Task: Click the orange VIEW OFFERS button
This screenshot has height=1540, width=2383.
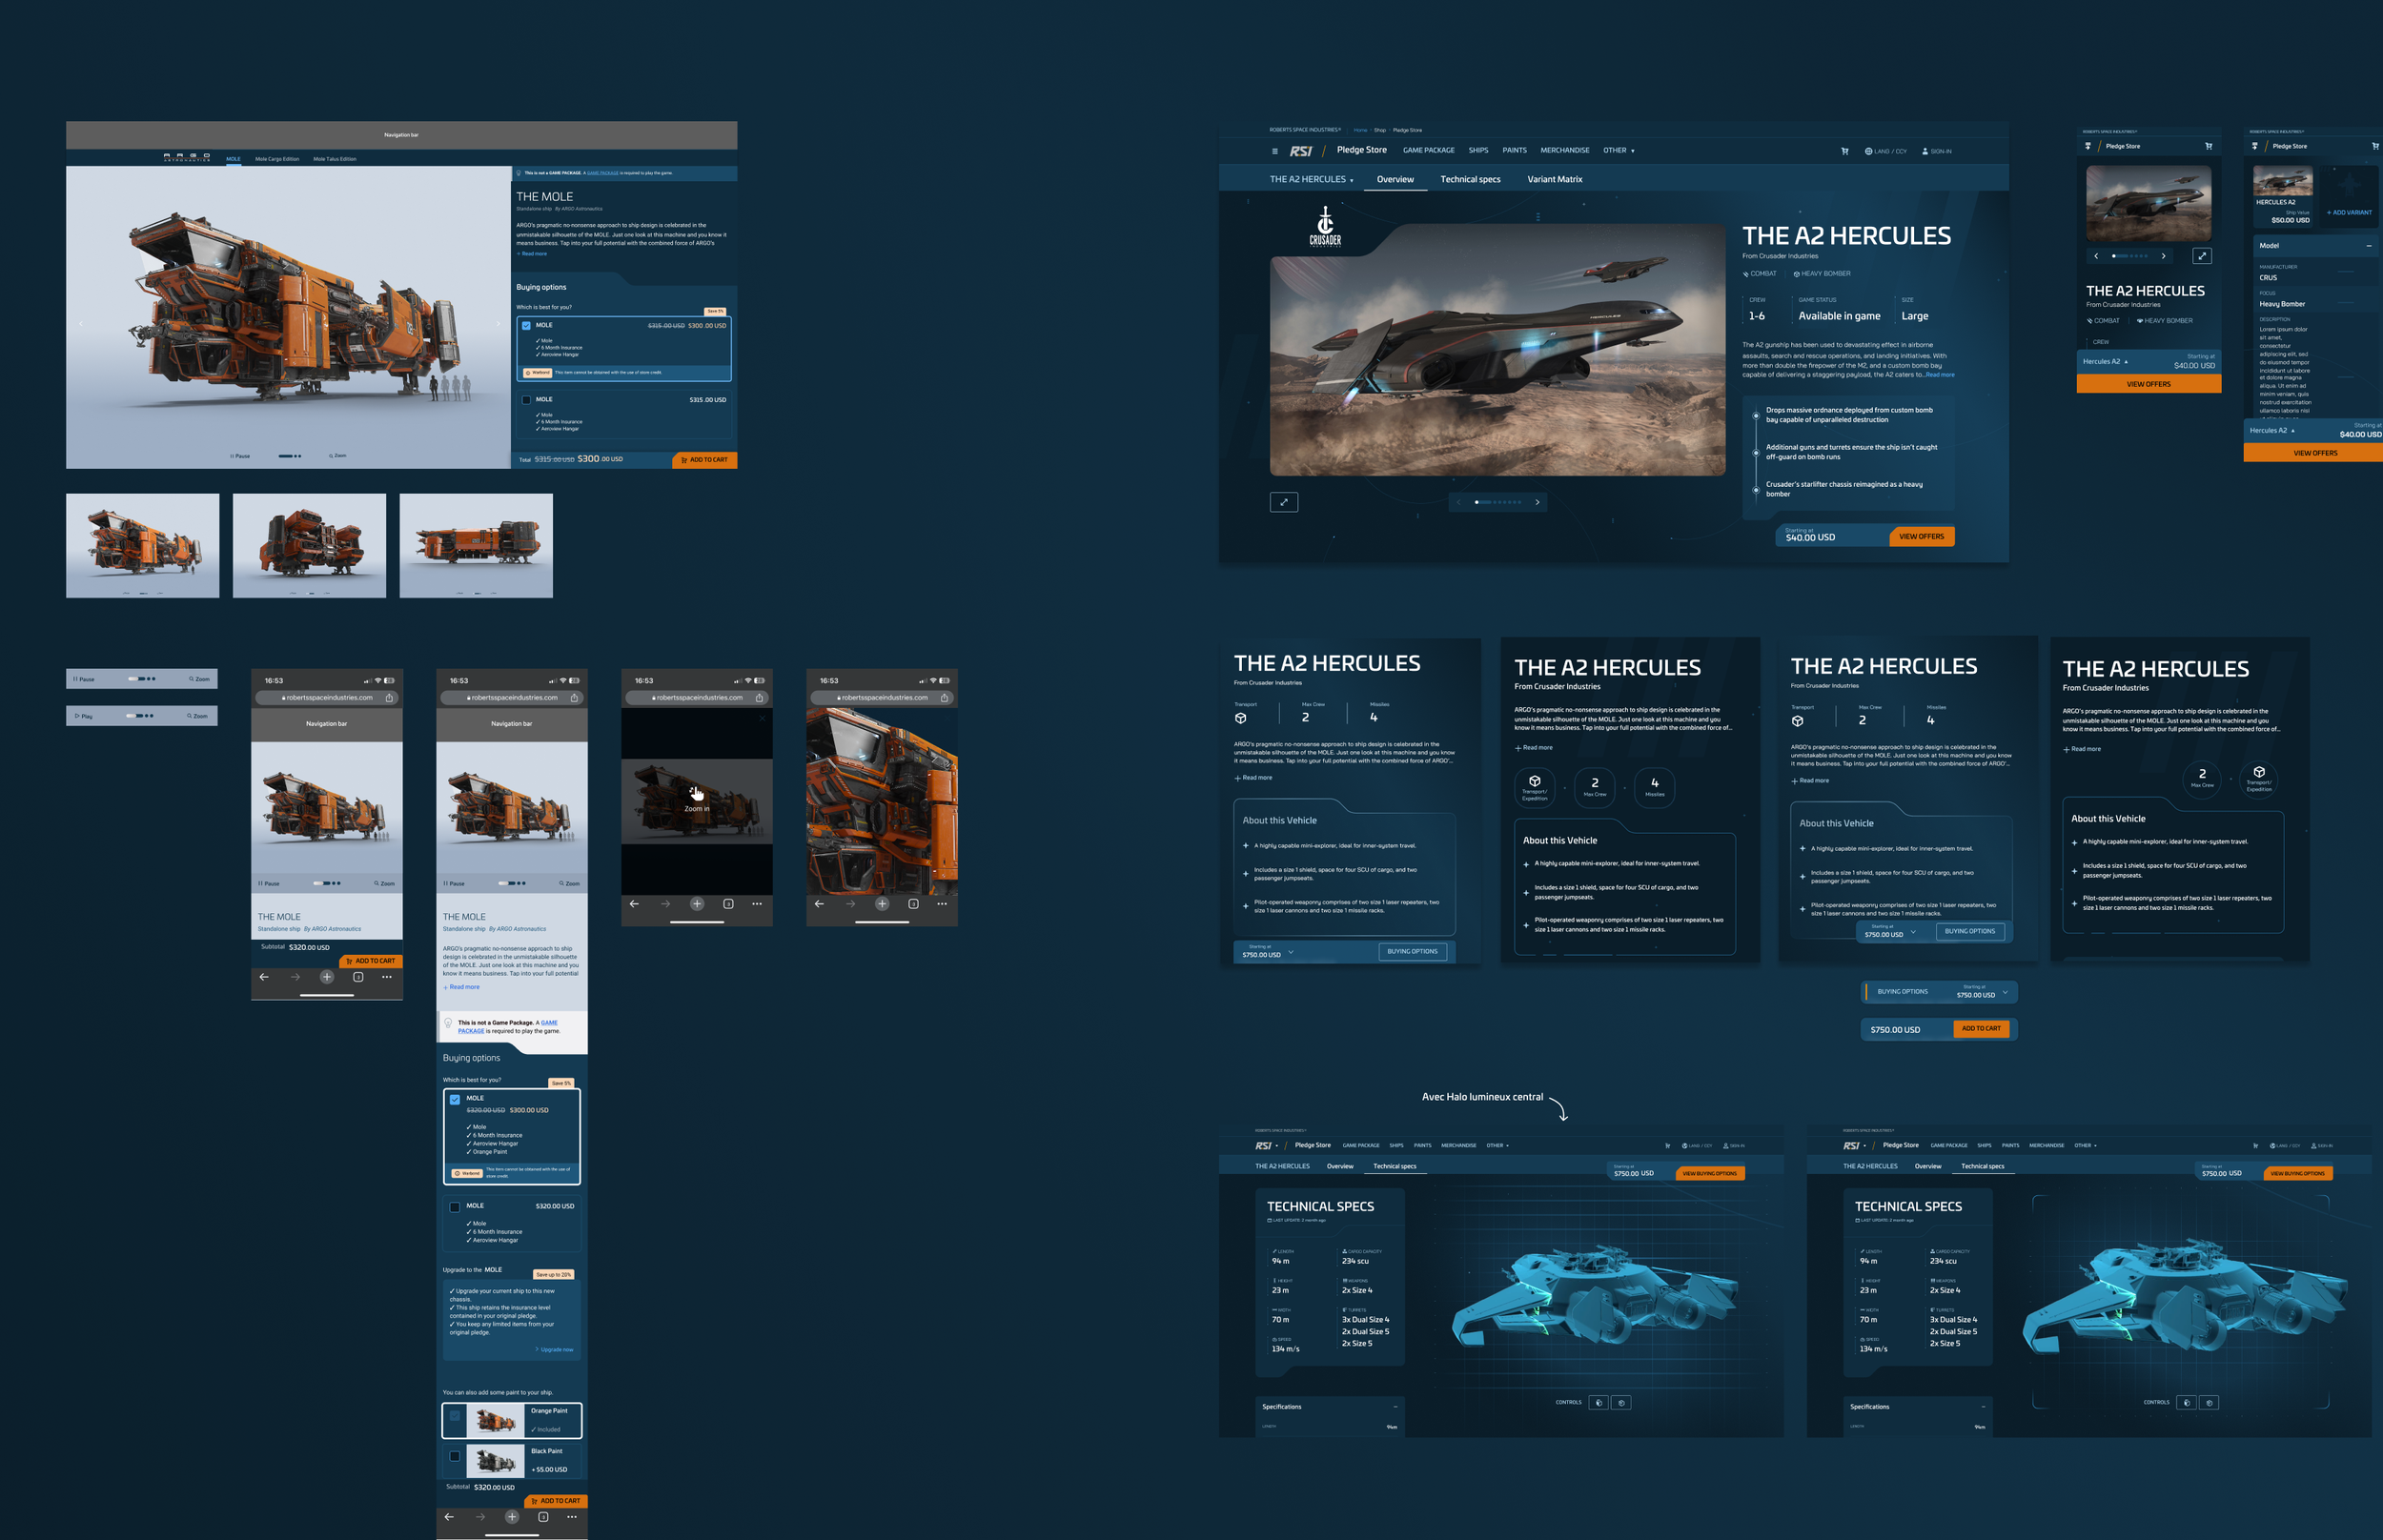Action: pyautogui.click(x=1921, y=537)
